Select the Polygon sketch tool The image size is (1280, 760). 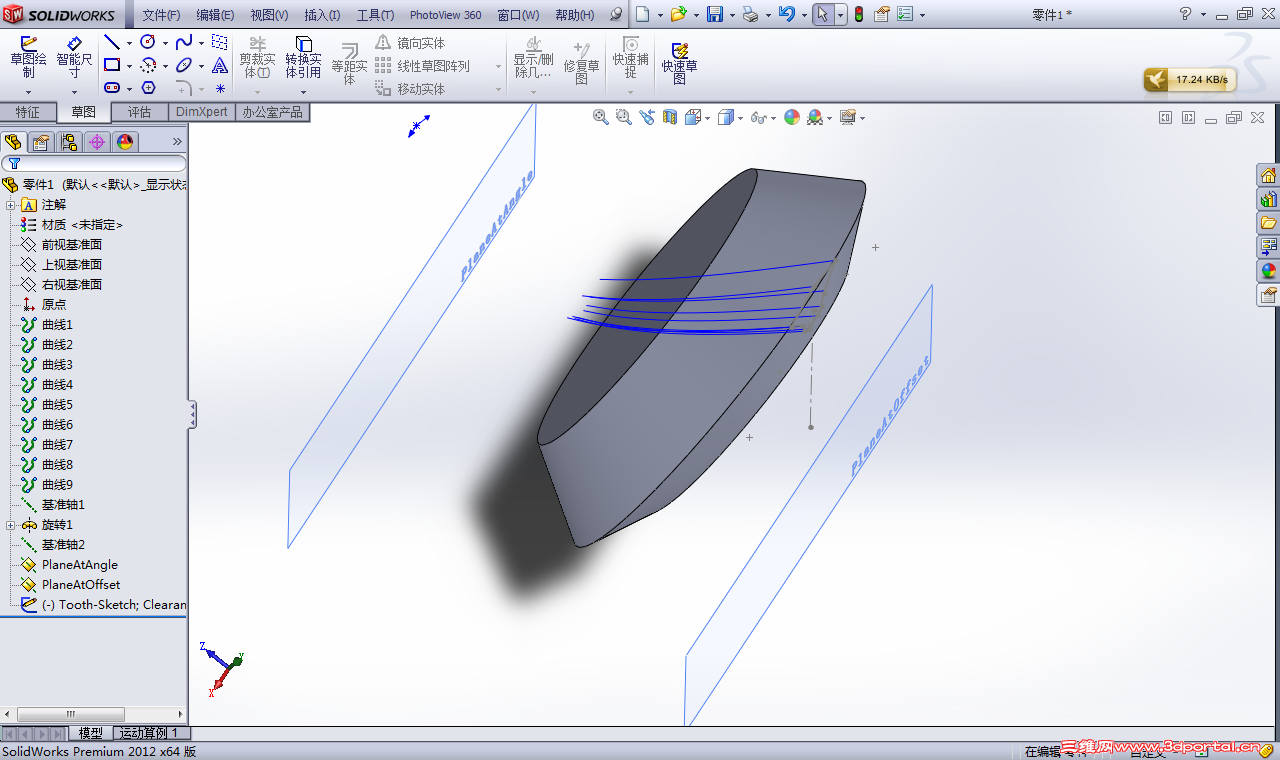tap(148, 88)
